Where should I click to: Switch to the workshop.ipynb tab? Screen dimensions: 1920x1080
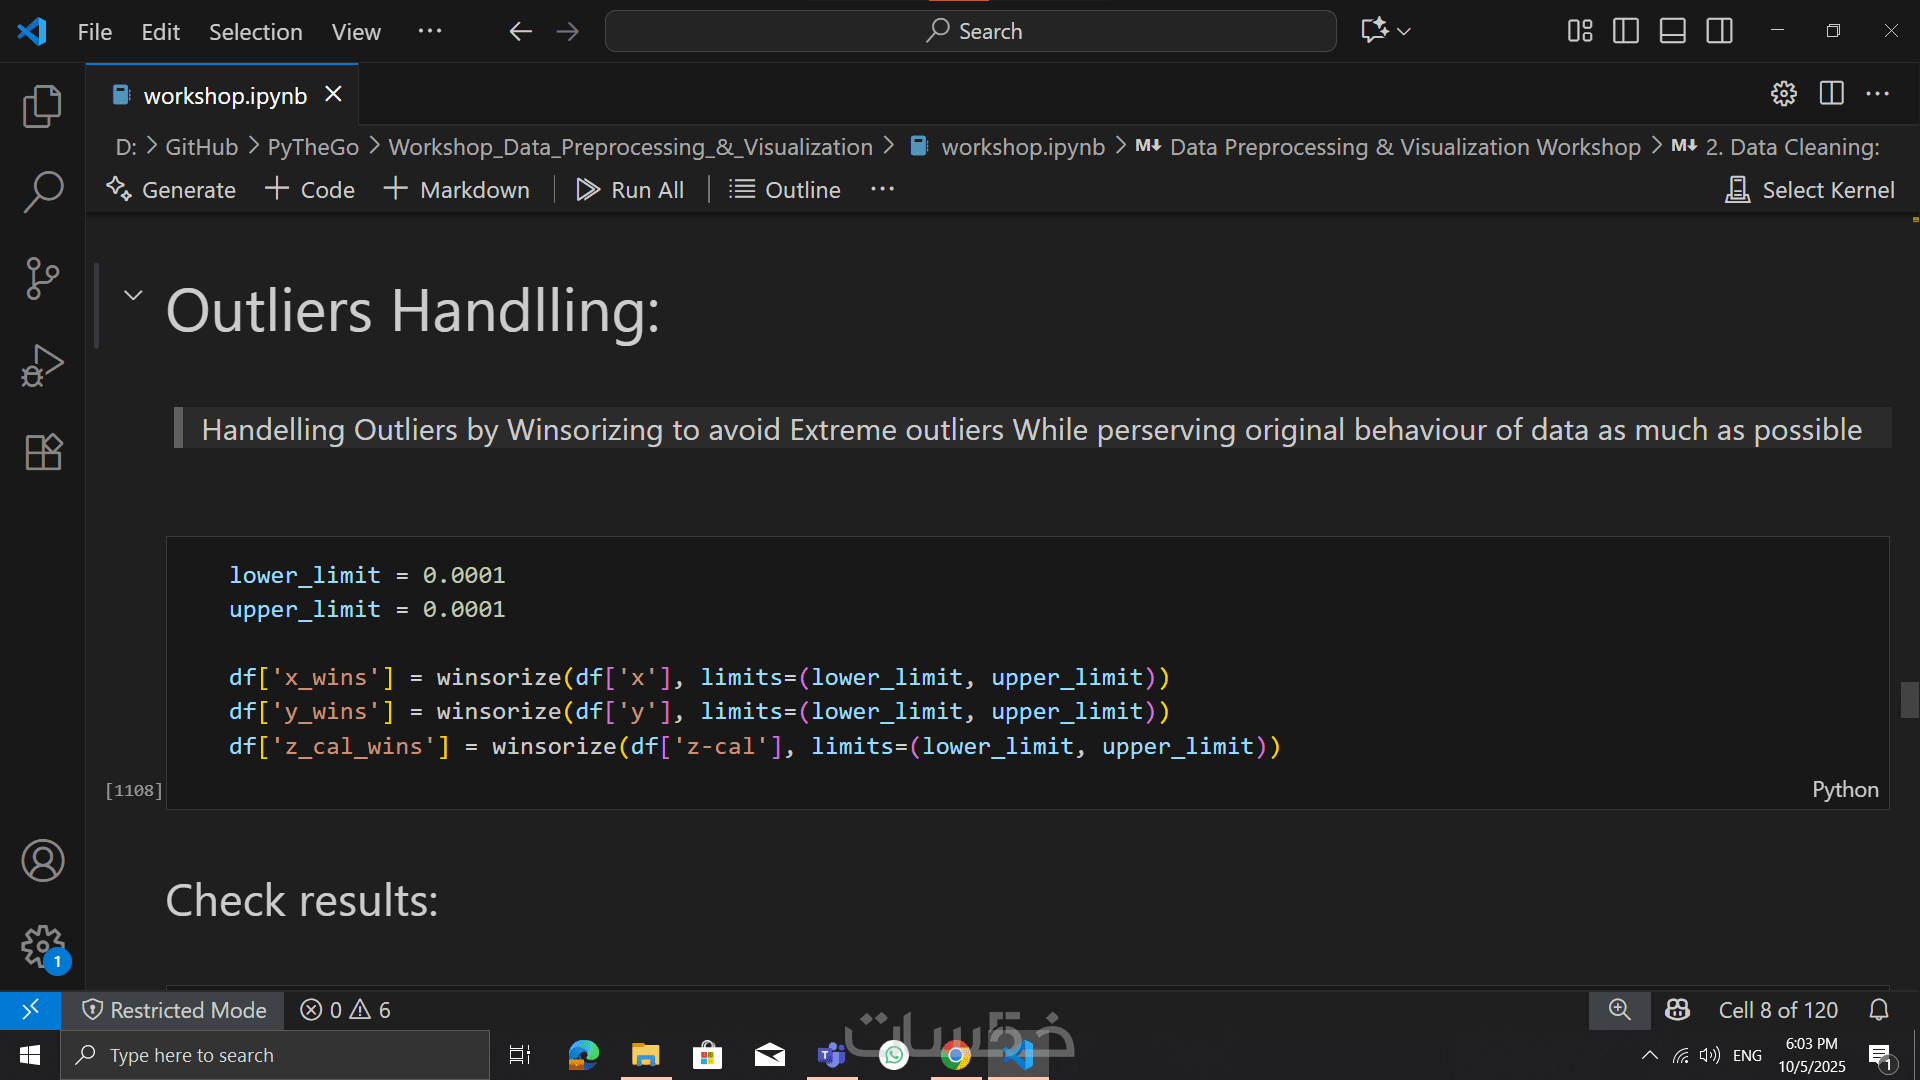[224, 95]
